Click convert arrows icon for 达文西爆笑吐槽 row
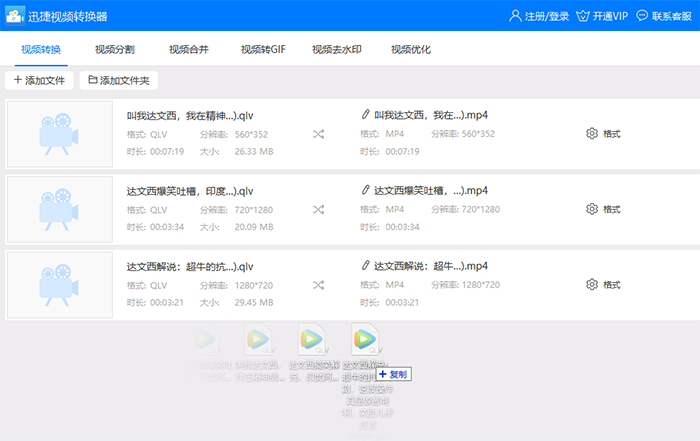 (318, 209)
